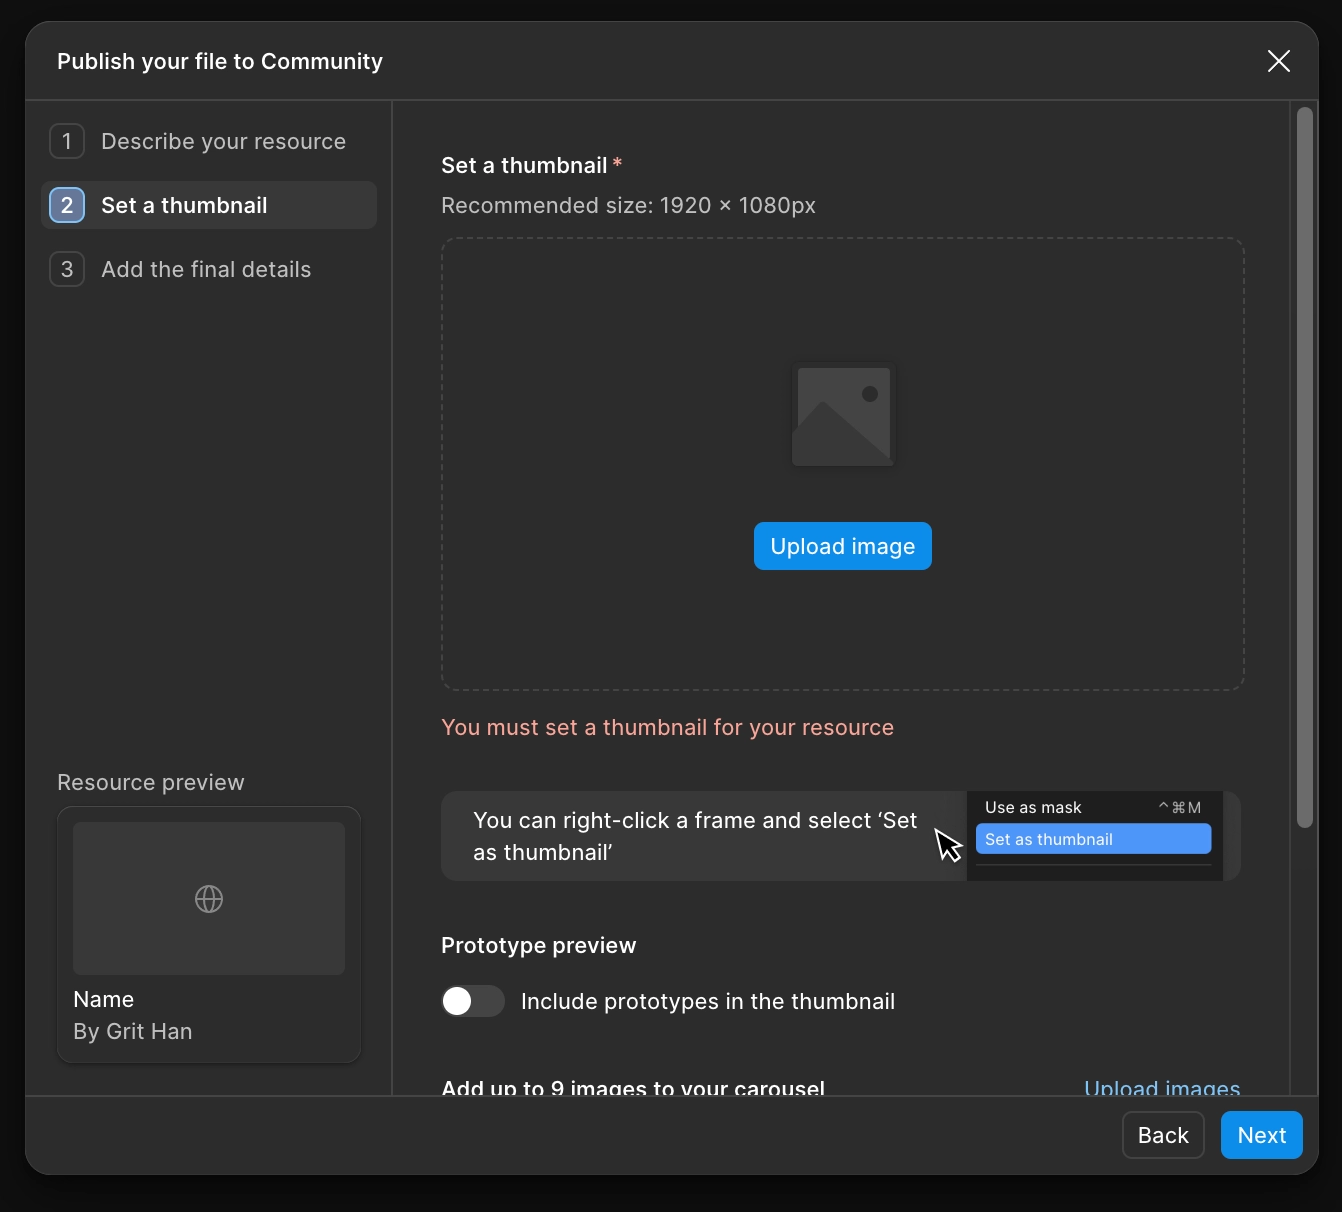This screenshot has height=1212, width=1342.
Task: Click the step 1 number badge
Action: click(x=67, y=141)
